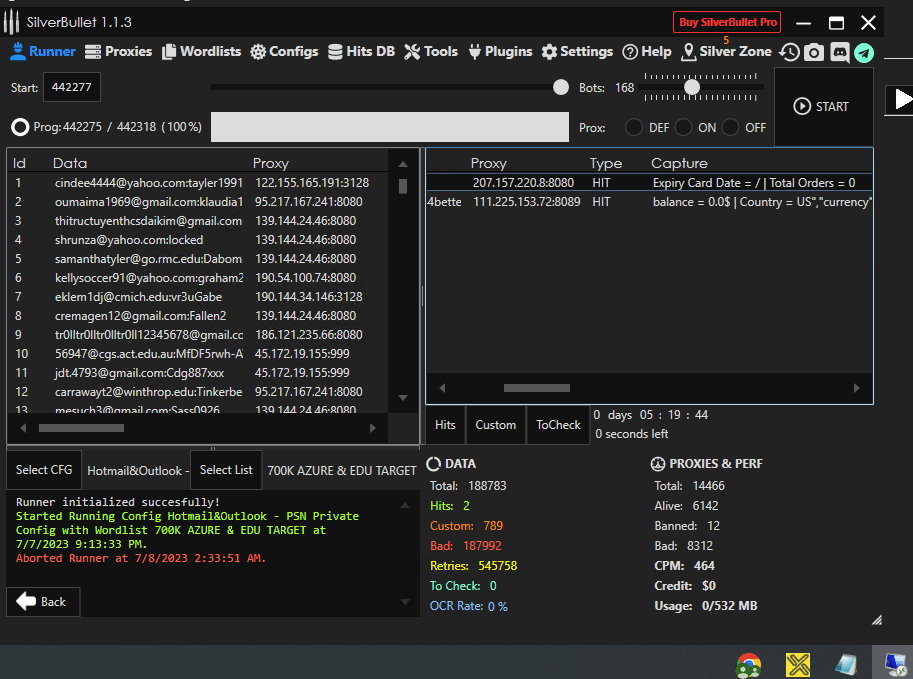Screen dimensions: 913x679
Task: Switch to the ToCheck results tab
Action: (x=558, y=425)
